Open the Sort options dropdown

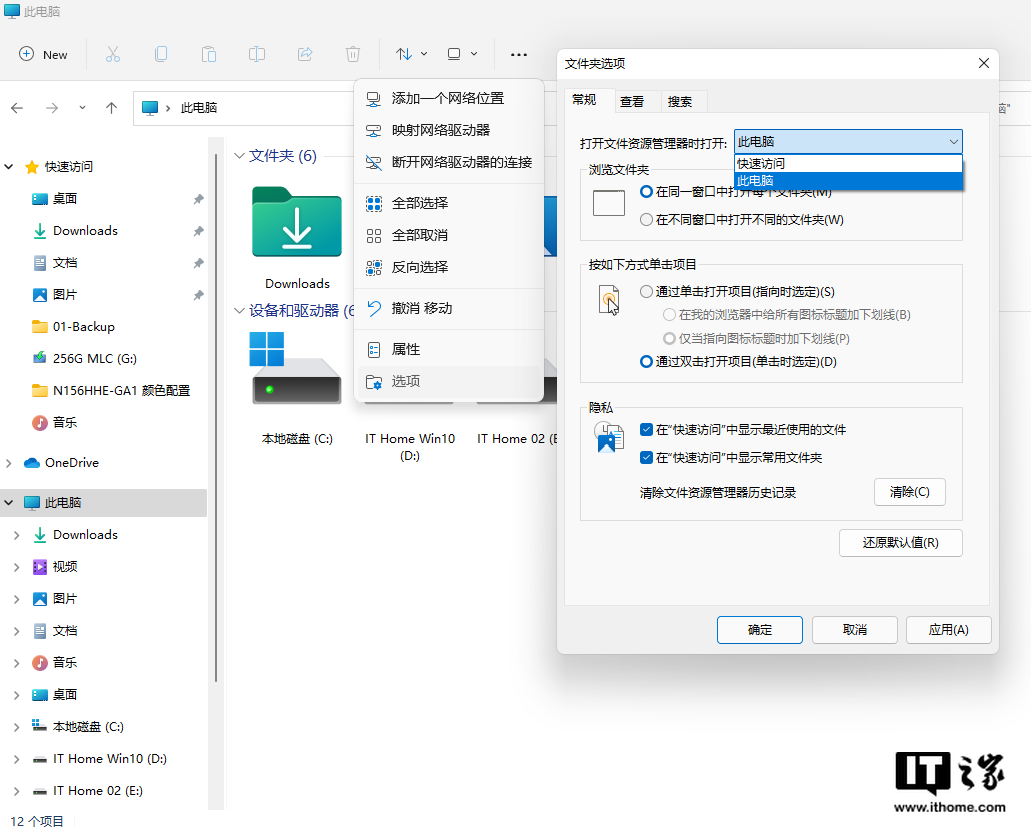pos(411,54)
